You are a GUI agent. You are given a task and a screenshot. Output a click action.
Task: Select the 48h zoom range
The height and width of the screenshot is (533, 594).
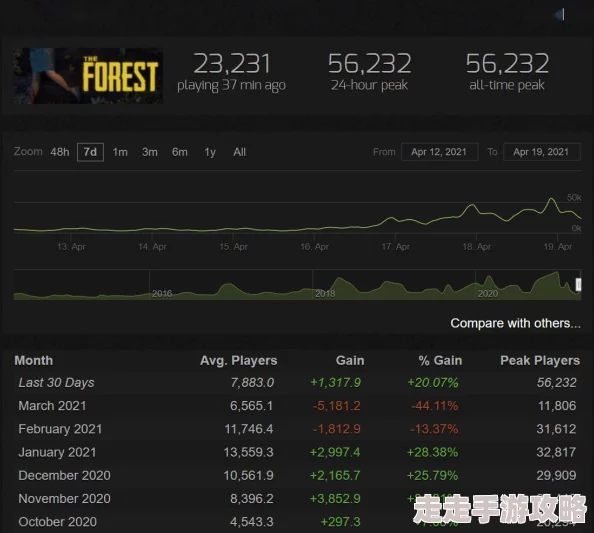point(60,152)
